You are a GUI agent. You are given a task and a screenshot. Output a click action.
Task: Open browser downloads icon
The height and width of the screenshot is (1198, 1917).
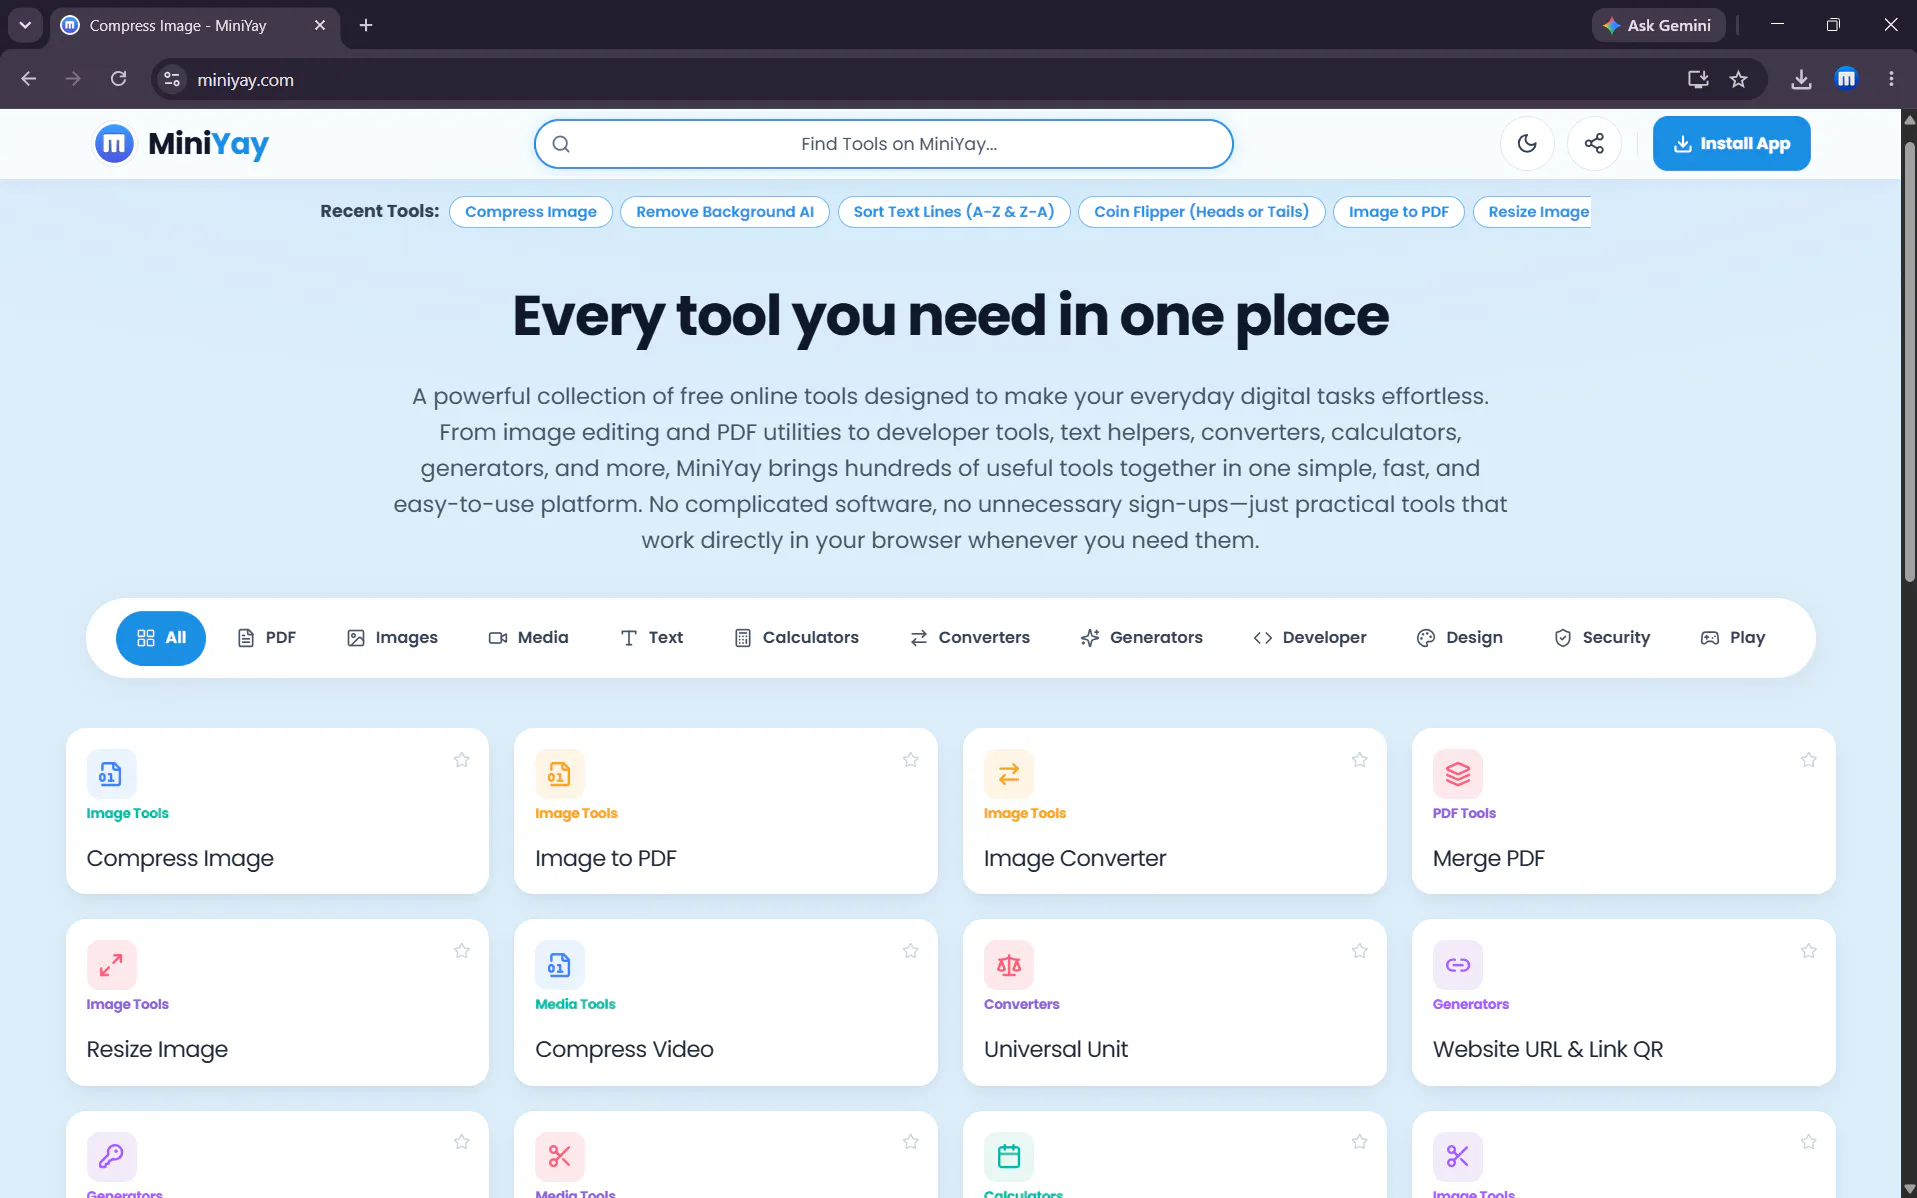click(1800, 79)
